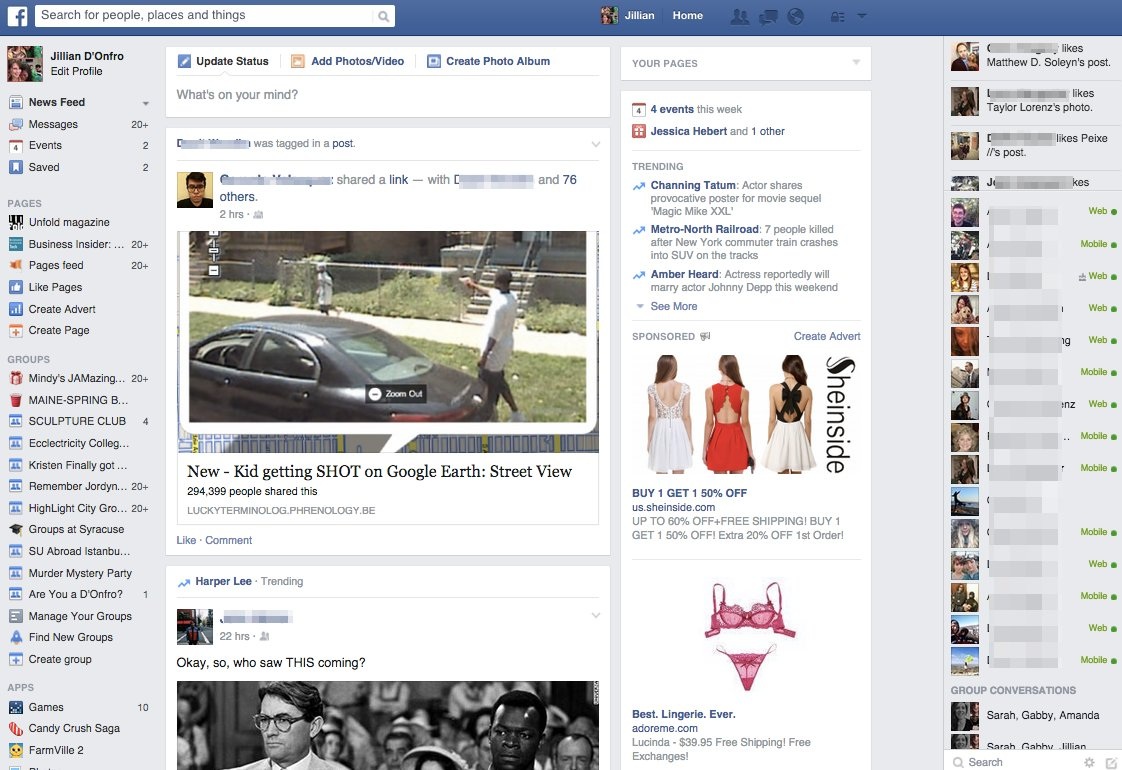Open chat settings via the gear icon
The width and height of the screenshot is (1122, 770).
click(x=1089, y=762)
